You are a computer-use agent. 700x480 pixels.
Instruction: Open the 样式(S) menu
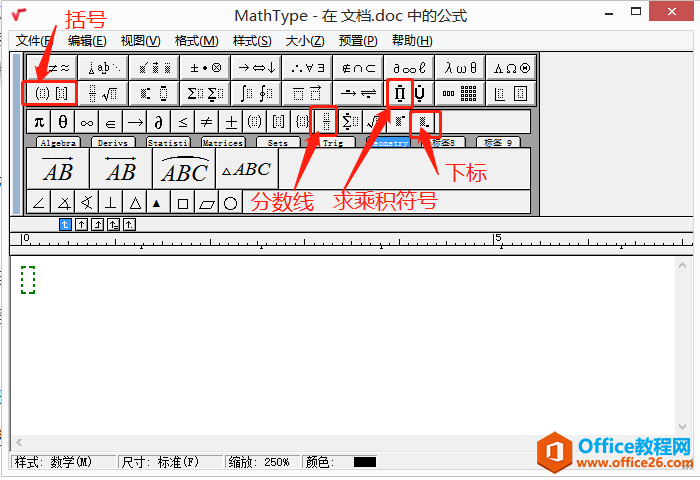tap(252, 41)
